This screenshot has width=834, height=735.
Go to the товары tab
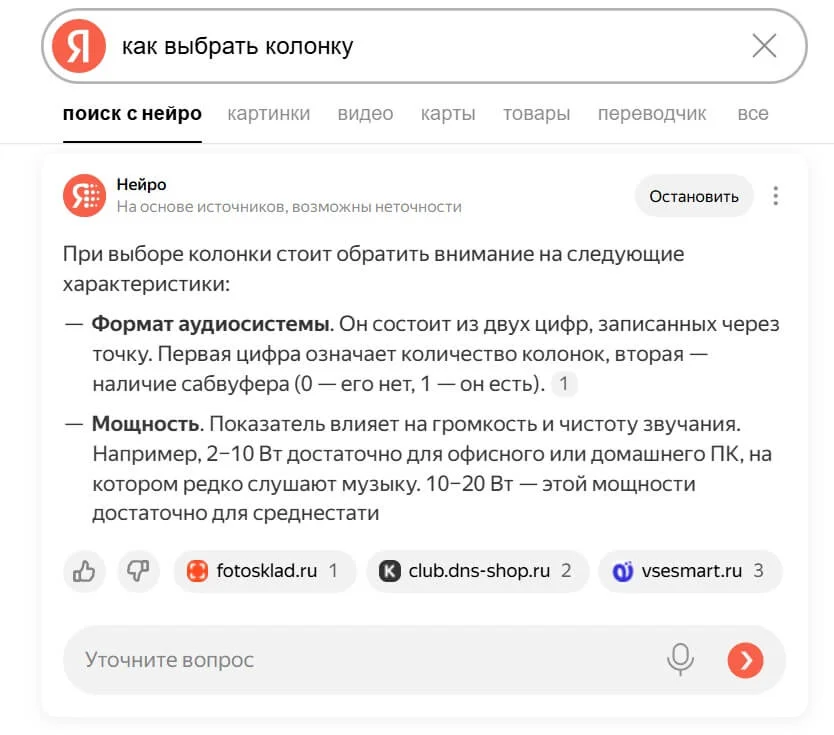pyautogui.click(x=536, y=113)
